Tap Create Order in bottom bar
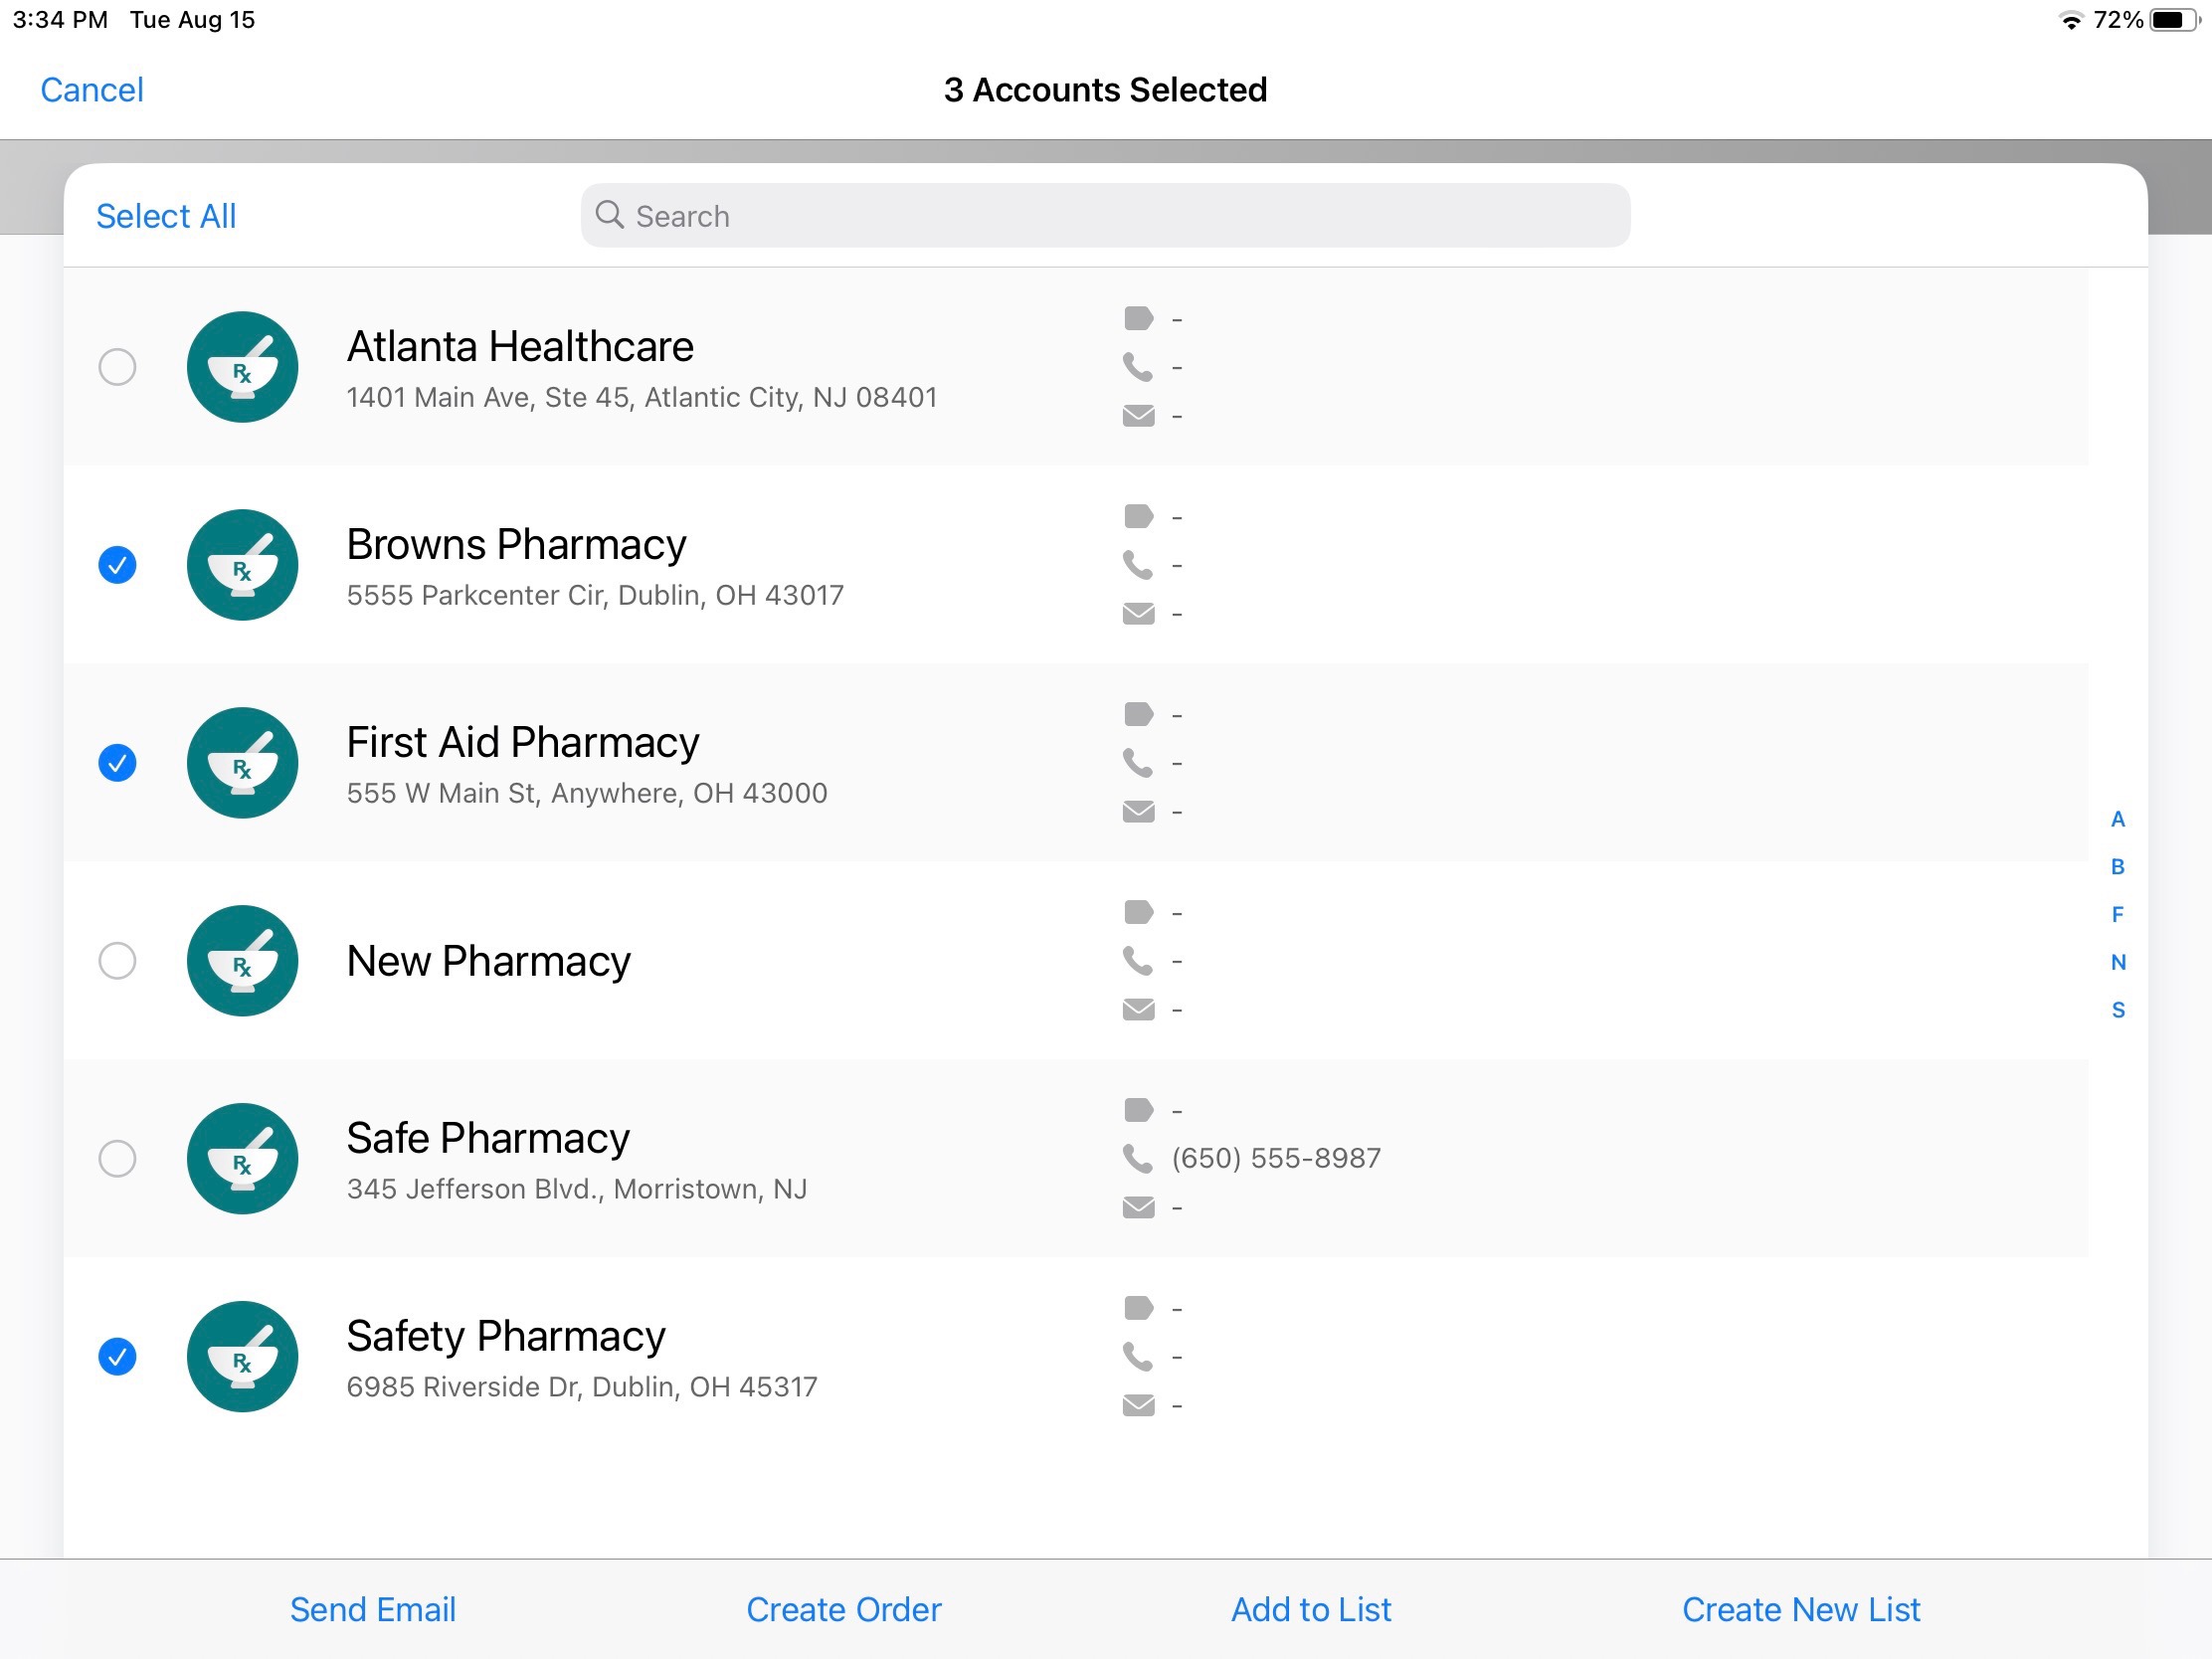Screen dimensions: 2212x1659 (843, 1609)
